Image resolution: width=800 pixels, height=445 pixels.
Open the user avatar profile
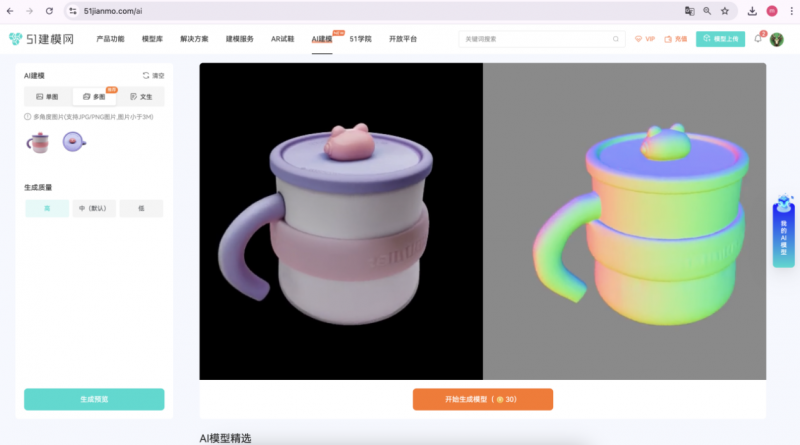(777, 39)
